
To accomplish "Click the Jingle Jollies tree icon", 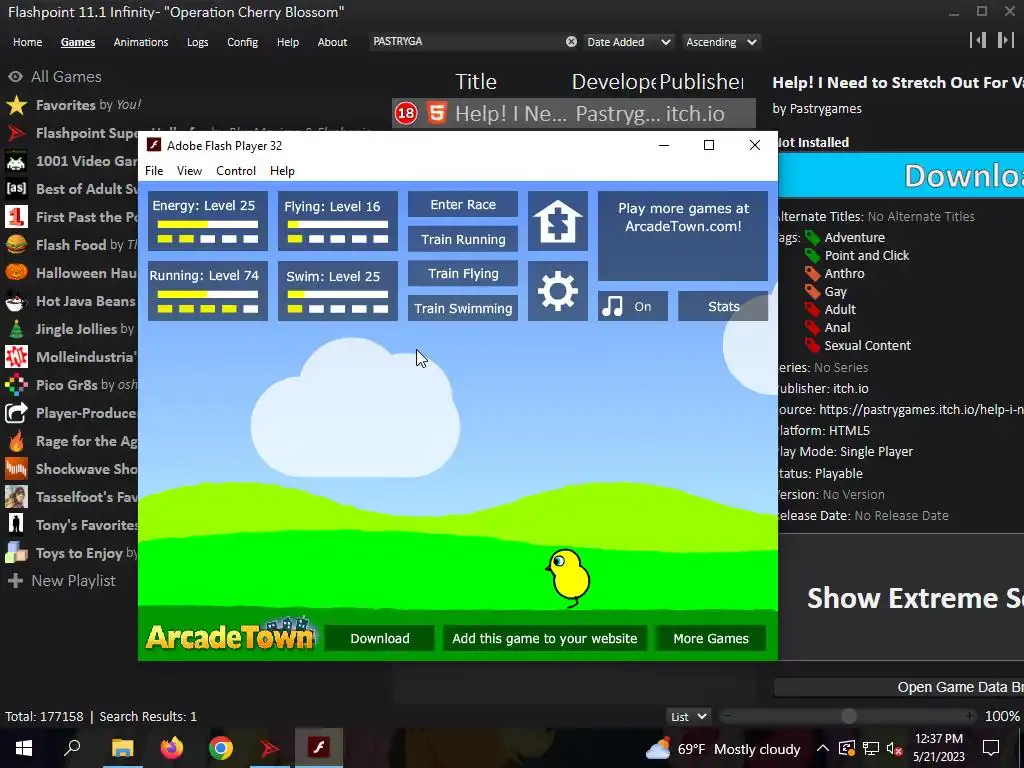I will coord(16,329).
